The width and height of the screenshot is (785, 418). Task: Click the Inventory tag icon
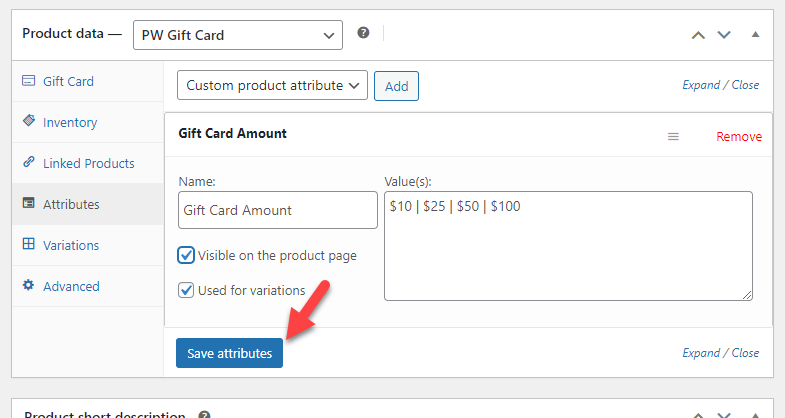click(29, 121)
